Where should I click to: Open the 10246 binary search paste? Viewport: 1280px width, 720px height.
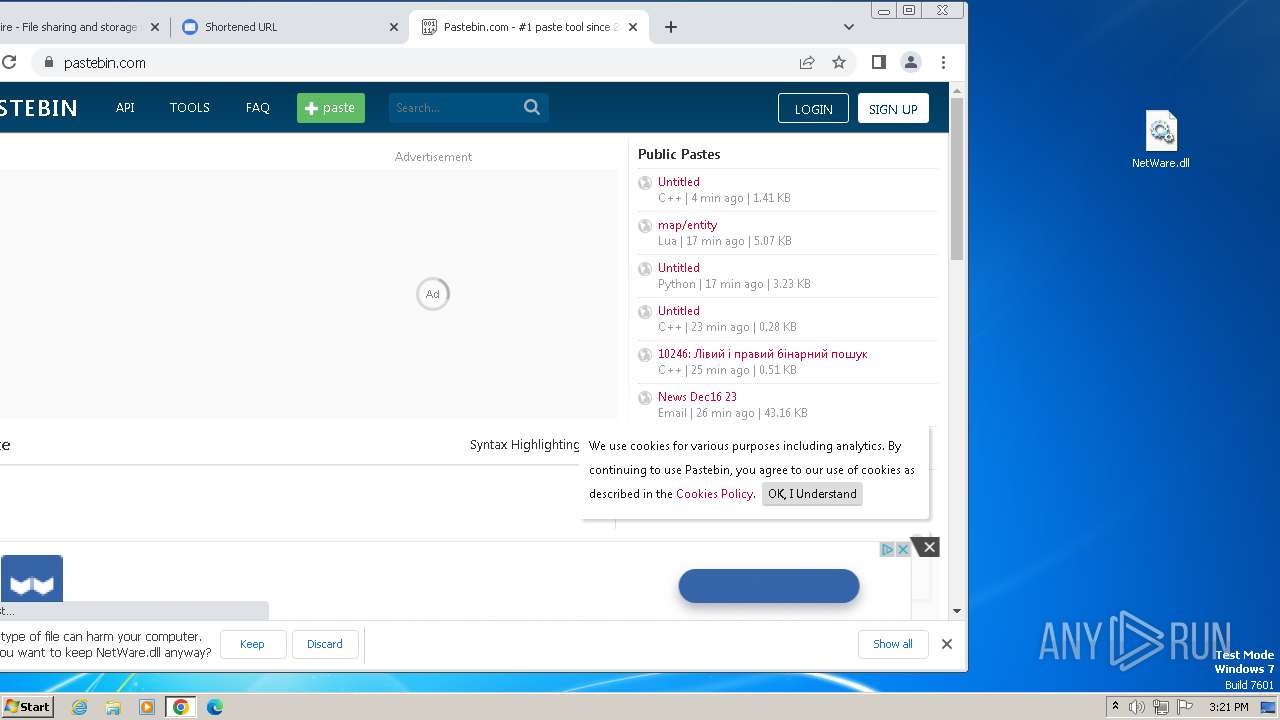(762, 354)
